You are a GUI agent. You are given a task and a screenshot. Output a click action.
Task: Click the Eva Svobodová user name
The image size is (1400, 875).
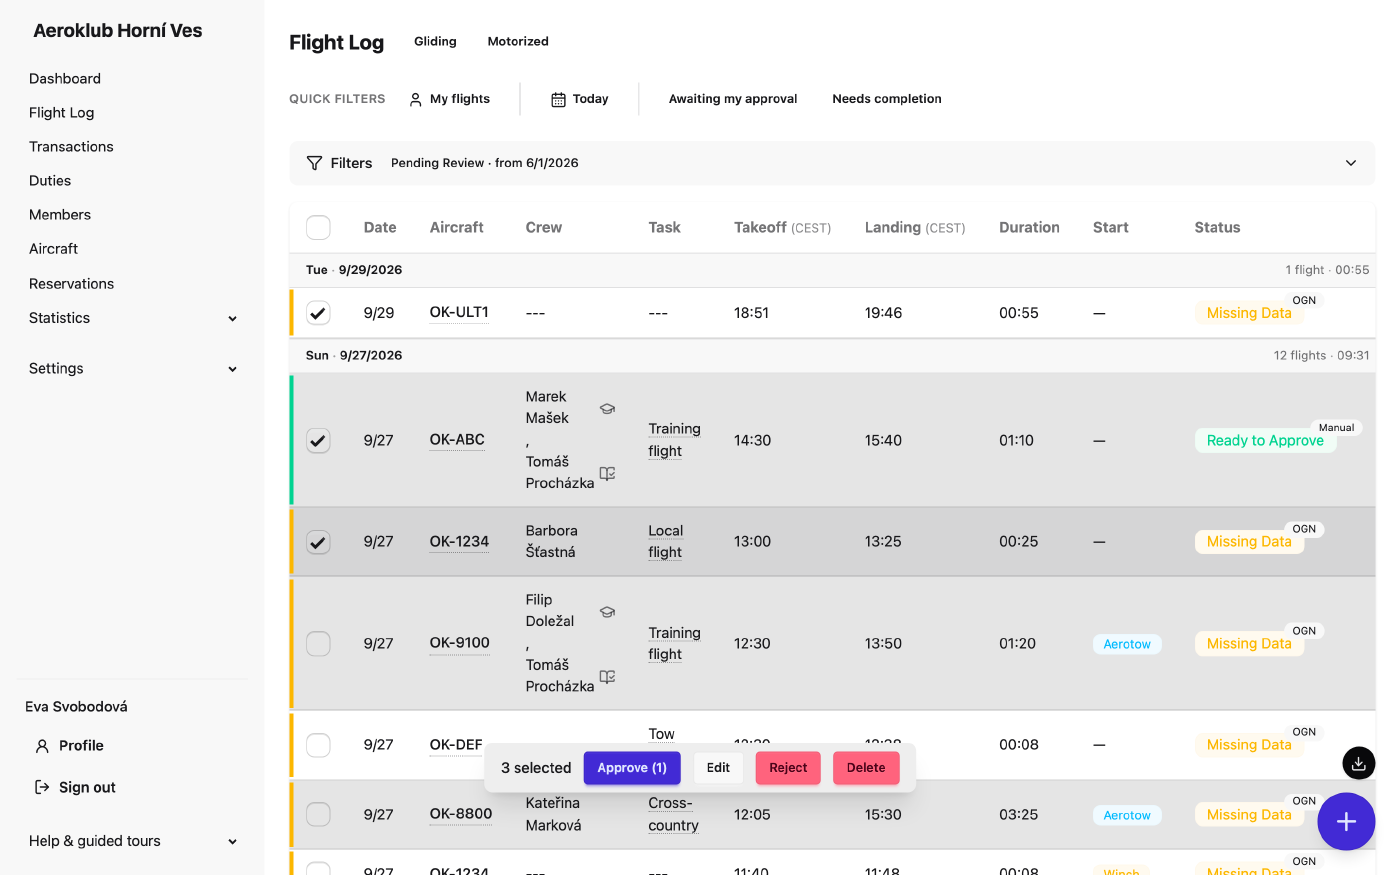click(76, 707)
